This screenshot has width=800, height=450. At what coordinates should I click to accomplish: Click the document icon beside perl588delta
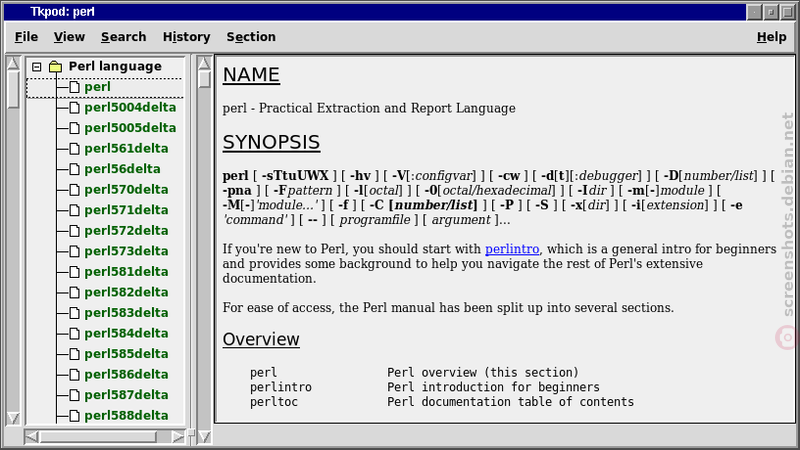(x=74, y=415)
